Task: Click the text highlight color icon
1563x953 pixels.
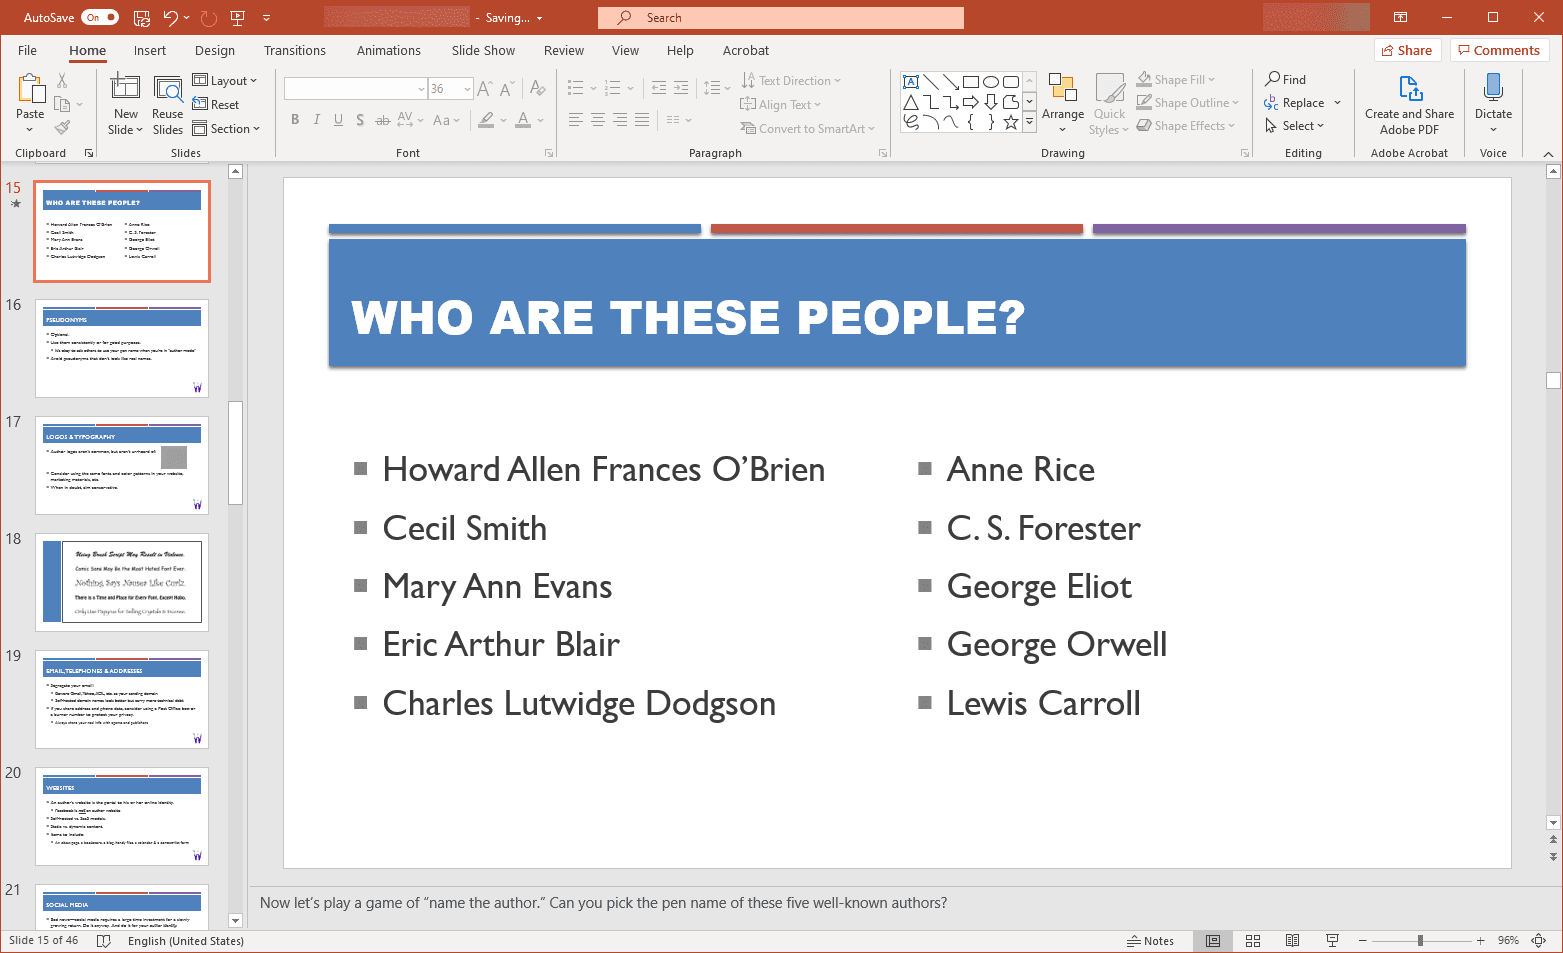Action: [486, 120]
